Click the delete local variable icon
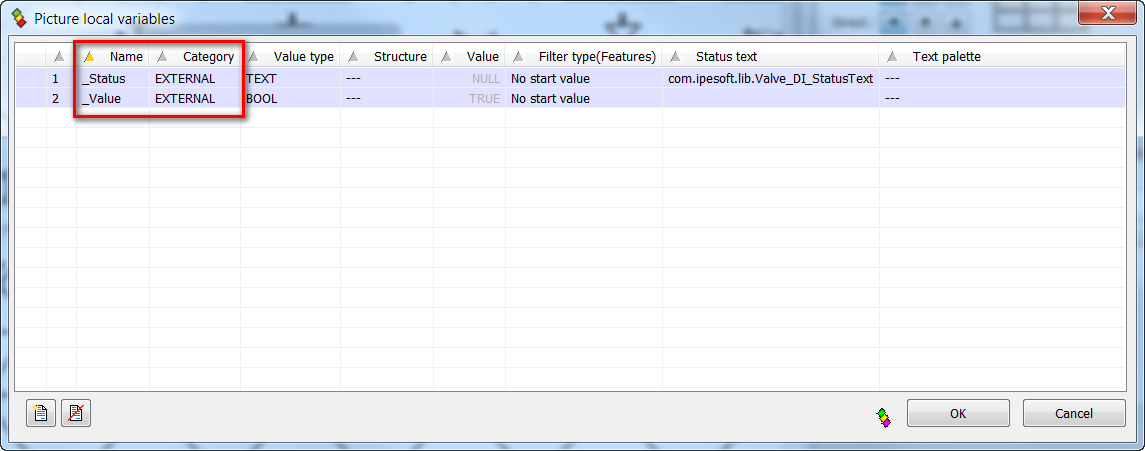Viewport: 1145px width, 451px height. (76, 413)
